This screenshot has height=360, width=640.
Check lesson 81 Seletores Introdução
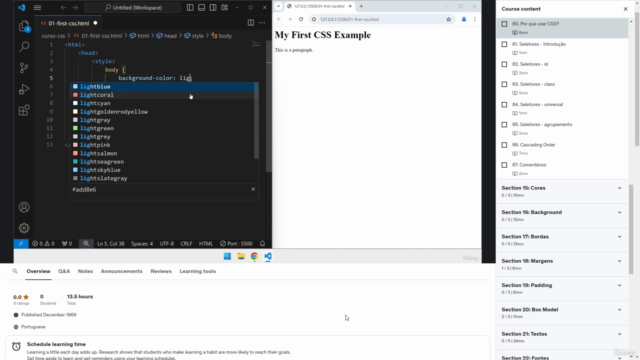(504, 44)
